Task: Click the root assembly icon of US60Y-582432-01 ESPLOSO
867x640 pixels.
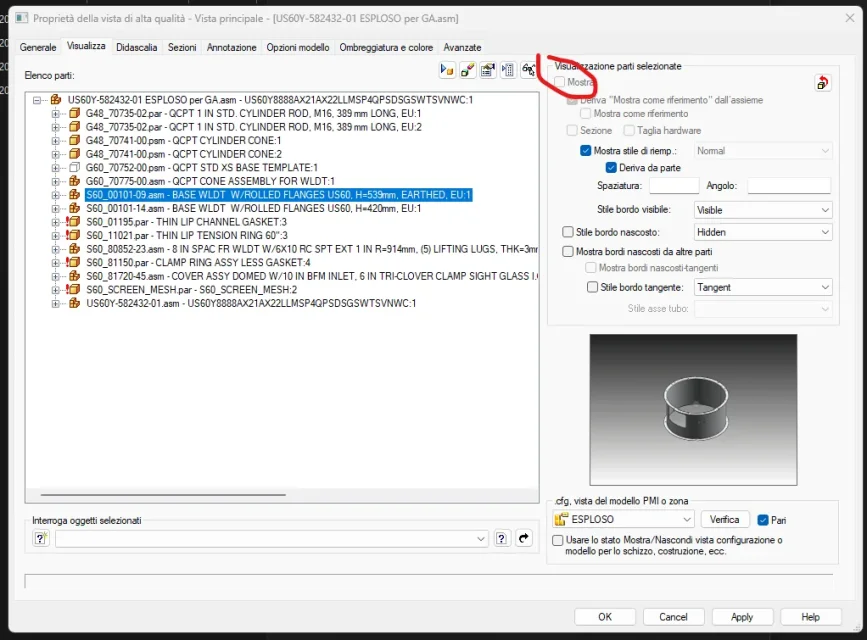Action: click(55, 100)
